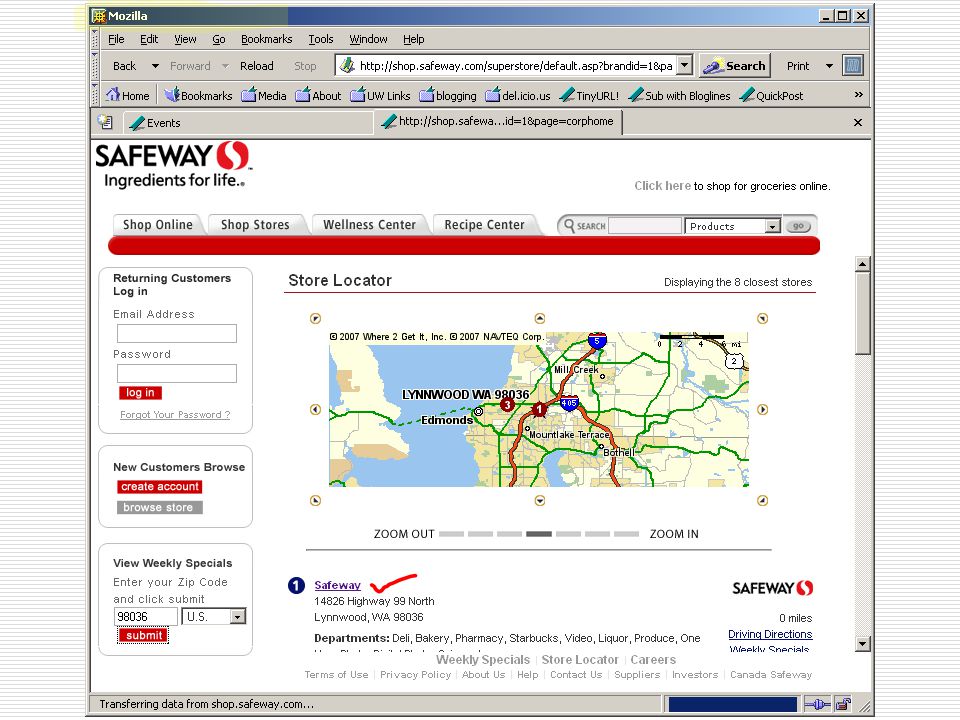
Task: Switch to the Events tab
Action: pyautogui.click(x=248, y=122)
